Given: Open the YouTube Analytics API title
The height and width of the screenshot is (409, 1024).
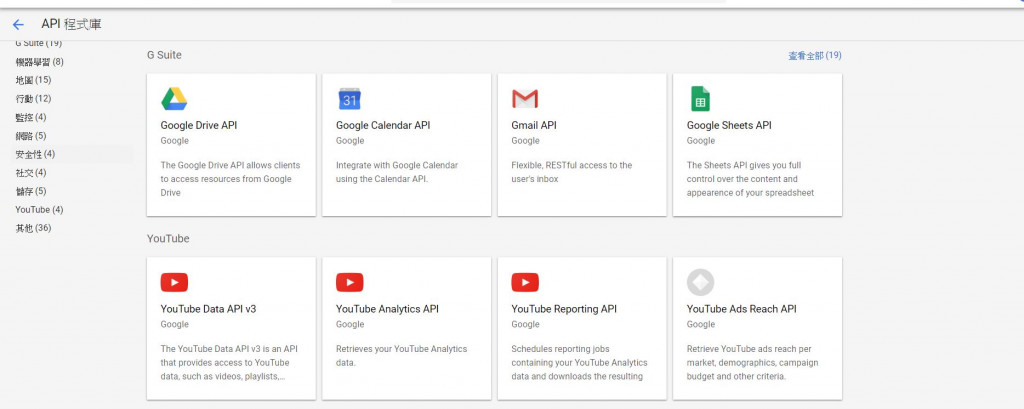Looking at the screenshot, I should [387, 309].
